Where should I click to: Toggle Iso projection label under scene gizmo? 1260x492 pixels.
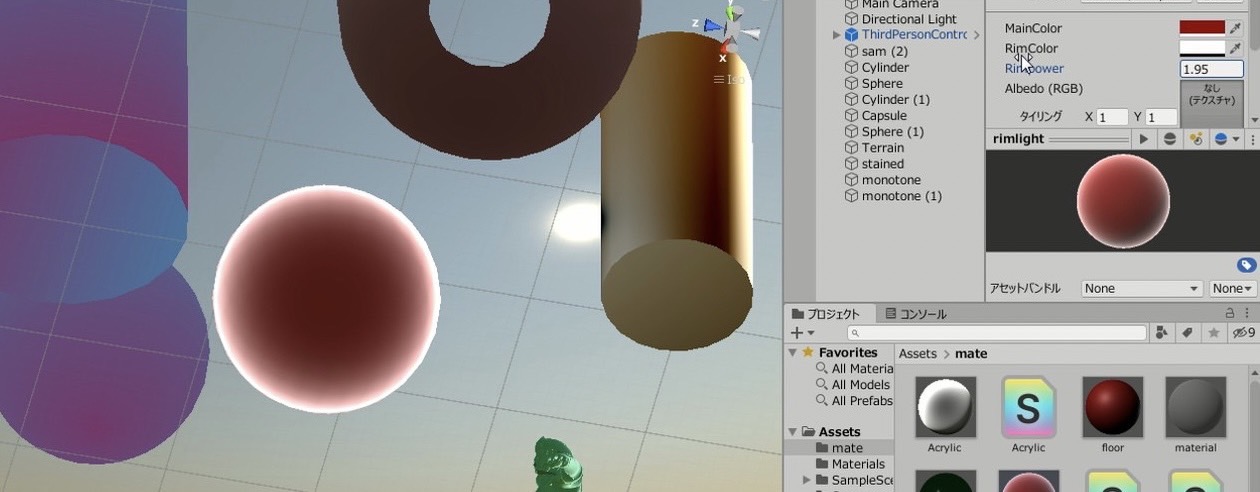coord(730,79)
